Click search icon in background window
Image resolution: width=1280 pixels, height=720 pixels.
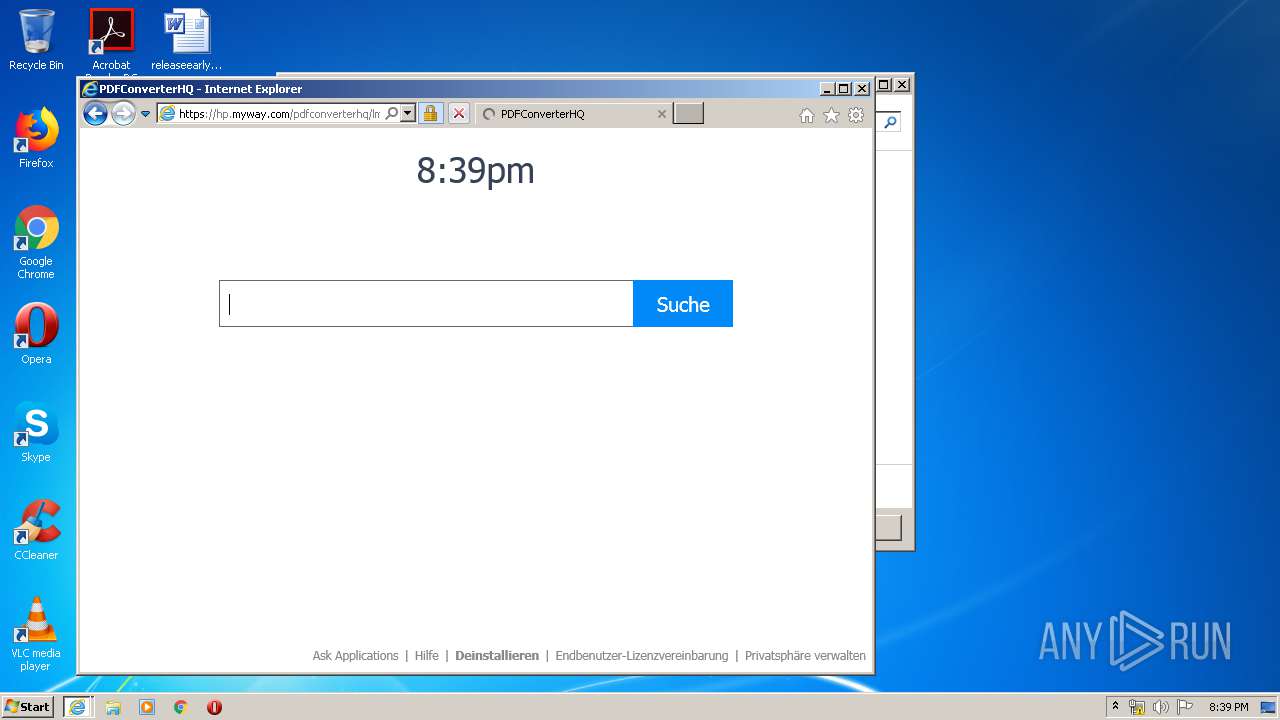pos(889,122)
